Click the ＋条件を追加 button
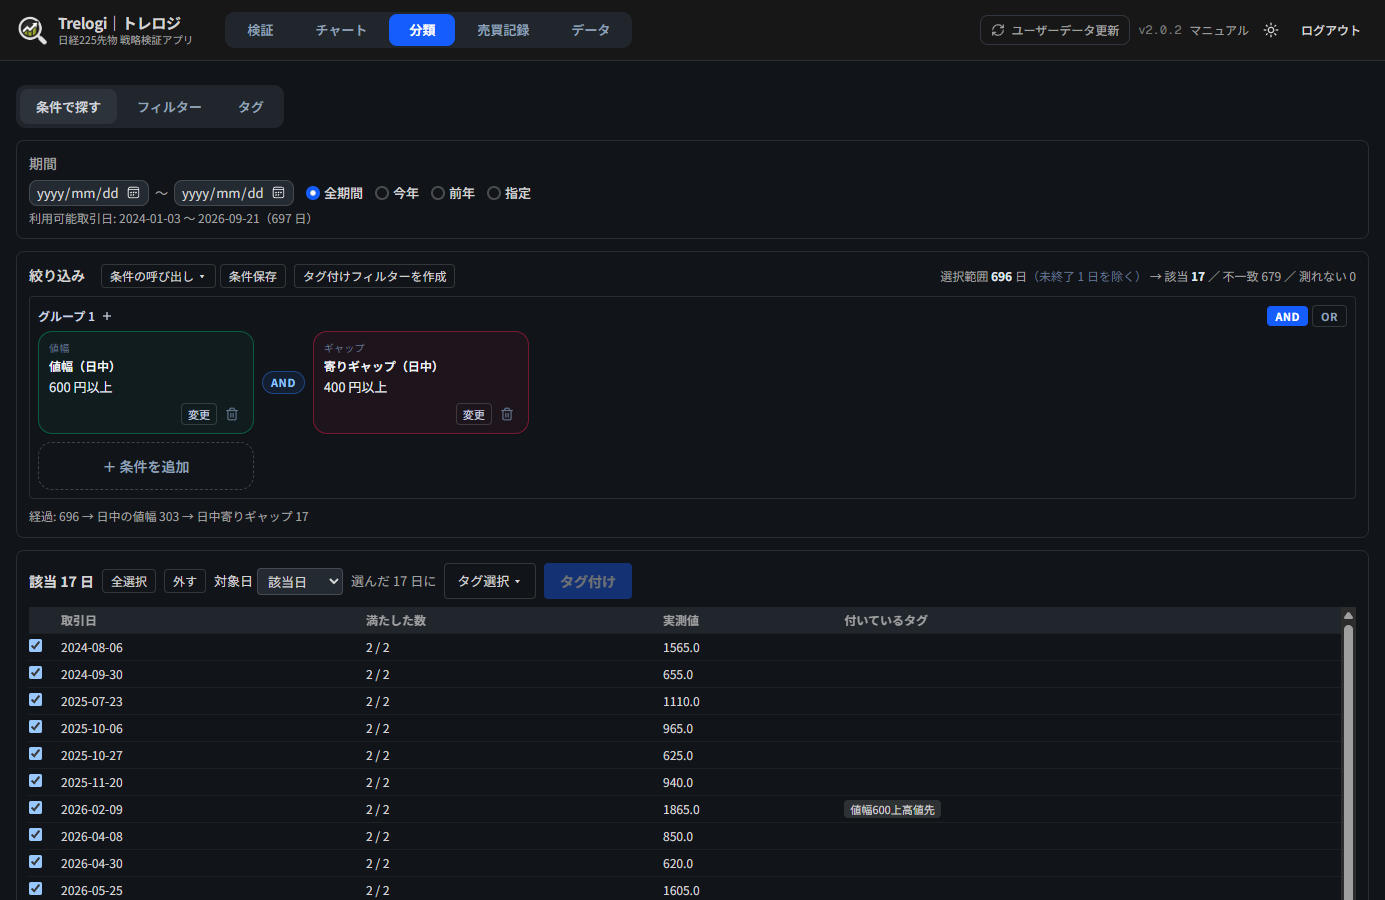The width and height of the screenshot is (1385, 900). pos(146,466)
